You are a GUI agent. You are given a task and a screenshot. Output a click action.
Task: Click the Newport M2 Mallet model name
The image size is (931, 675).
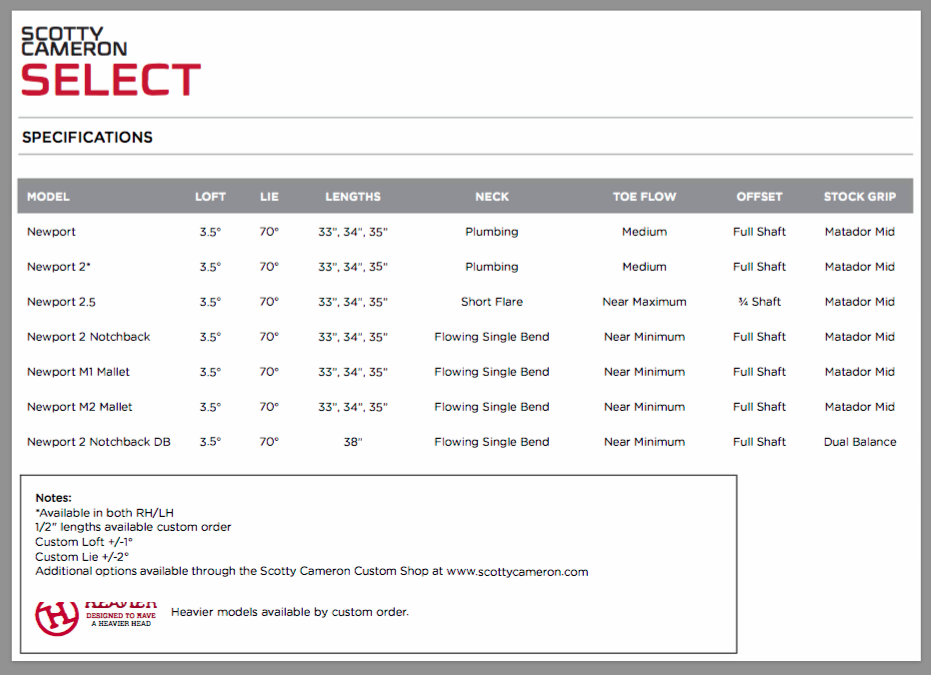pyautogui.click(x=79, y=407)
